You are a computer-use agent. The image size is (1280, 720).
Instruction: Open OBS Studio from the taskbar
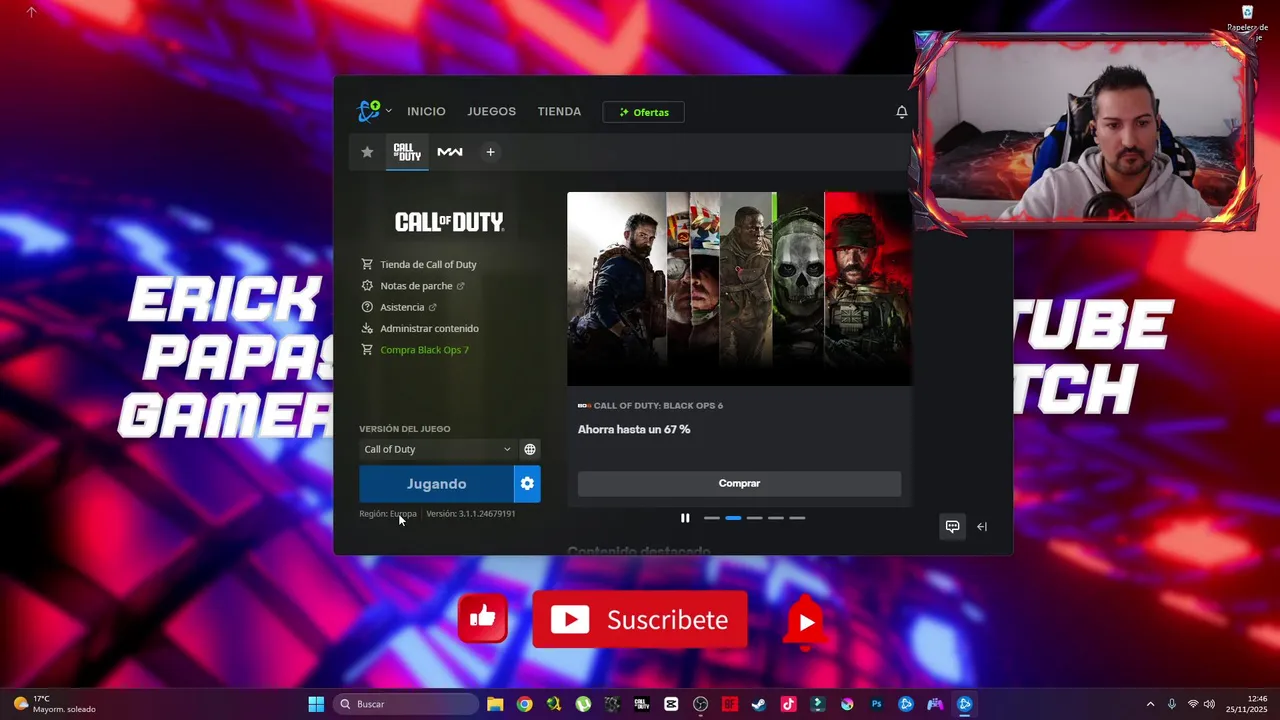(700, 704)
